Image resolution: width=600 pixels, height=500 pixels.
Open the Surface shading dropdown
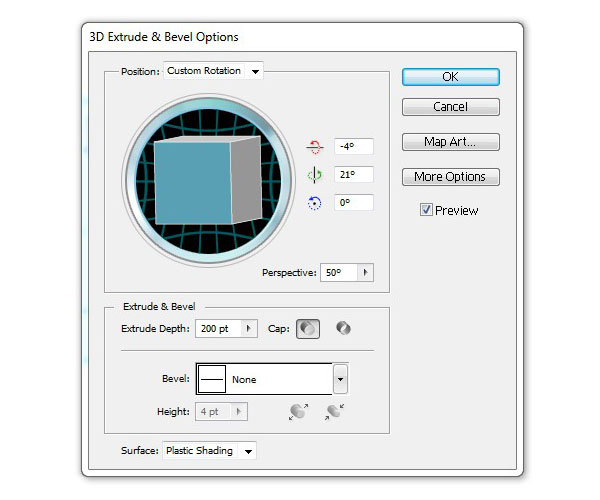(x=248, y=451)
